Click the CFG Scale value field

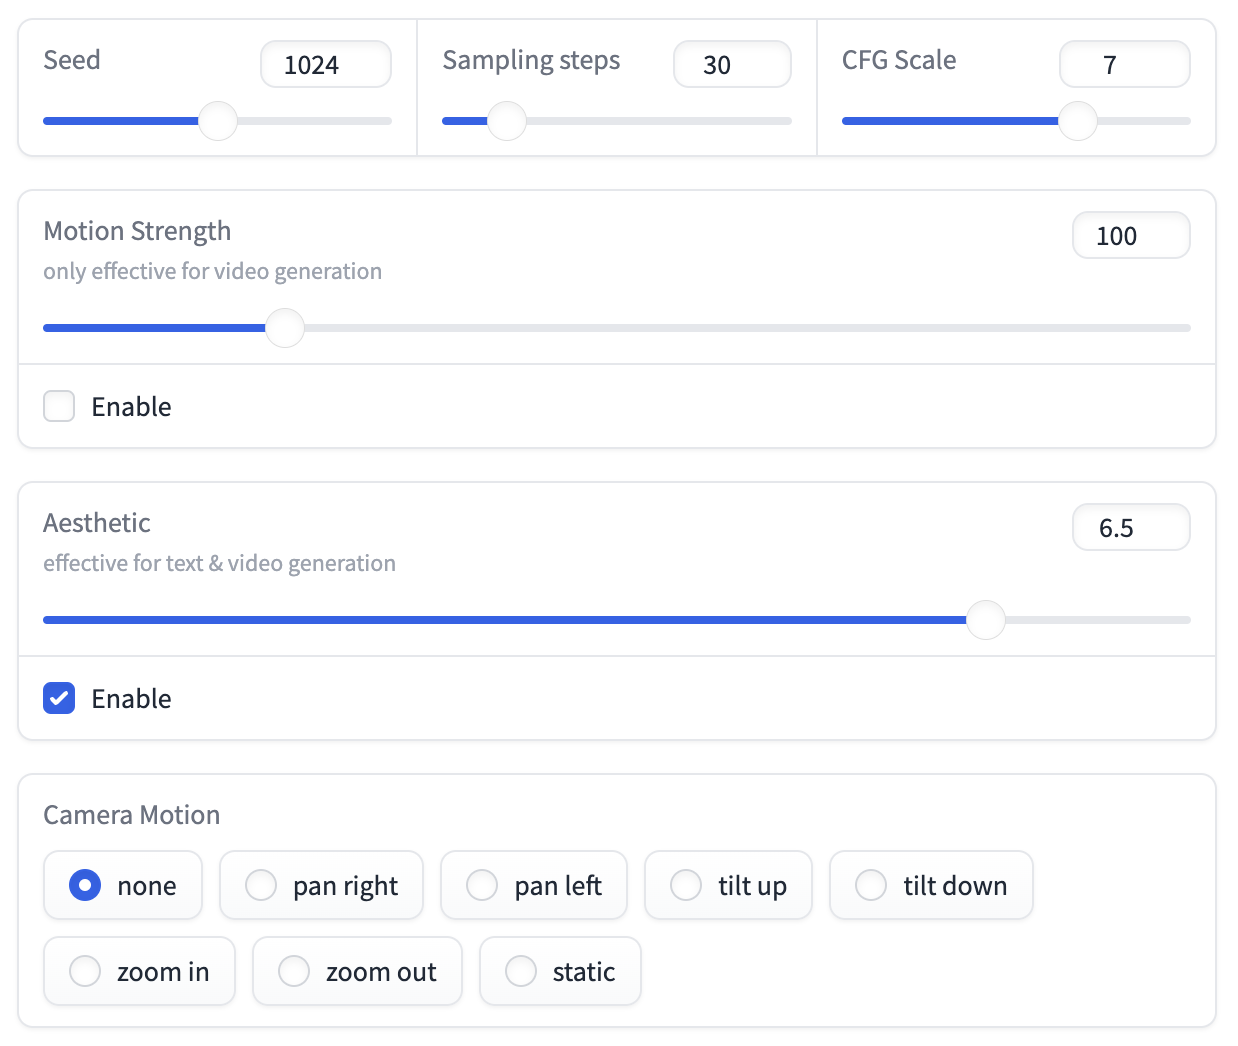[x=1124, y=65]
